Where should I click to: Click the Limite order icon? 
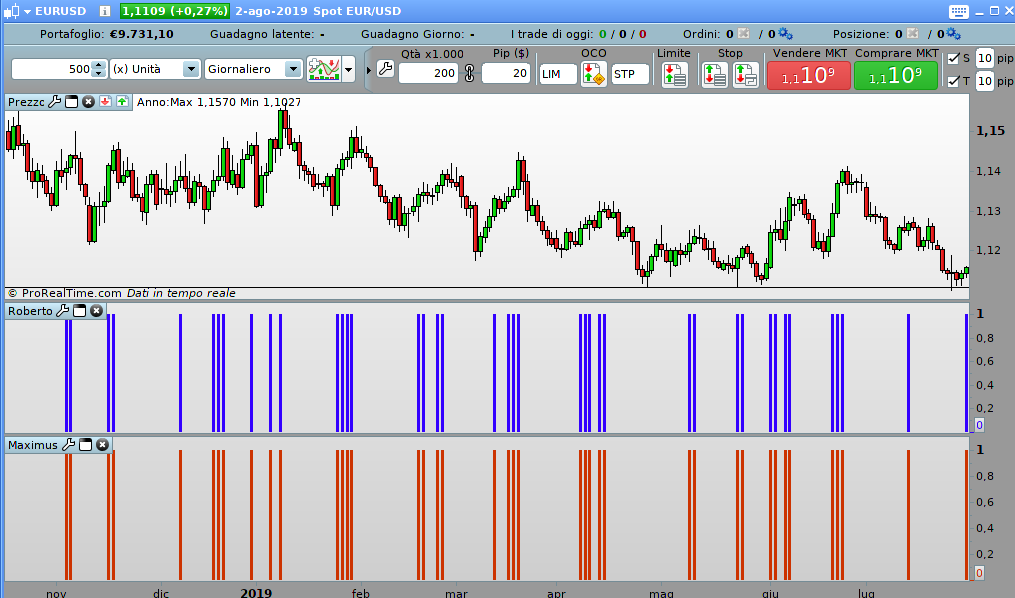click(675, 74)
